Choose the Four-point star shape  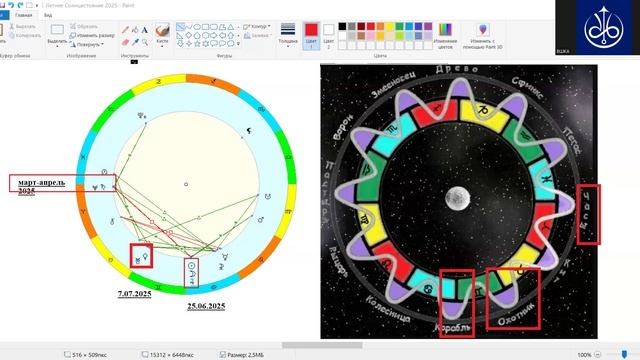coord(189,44)
